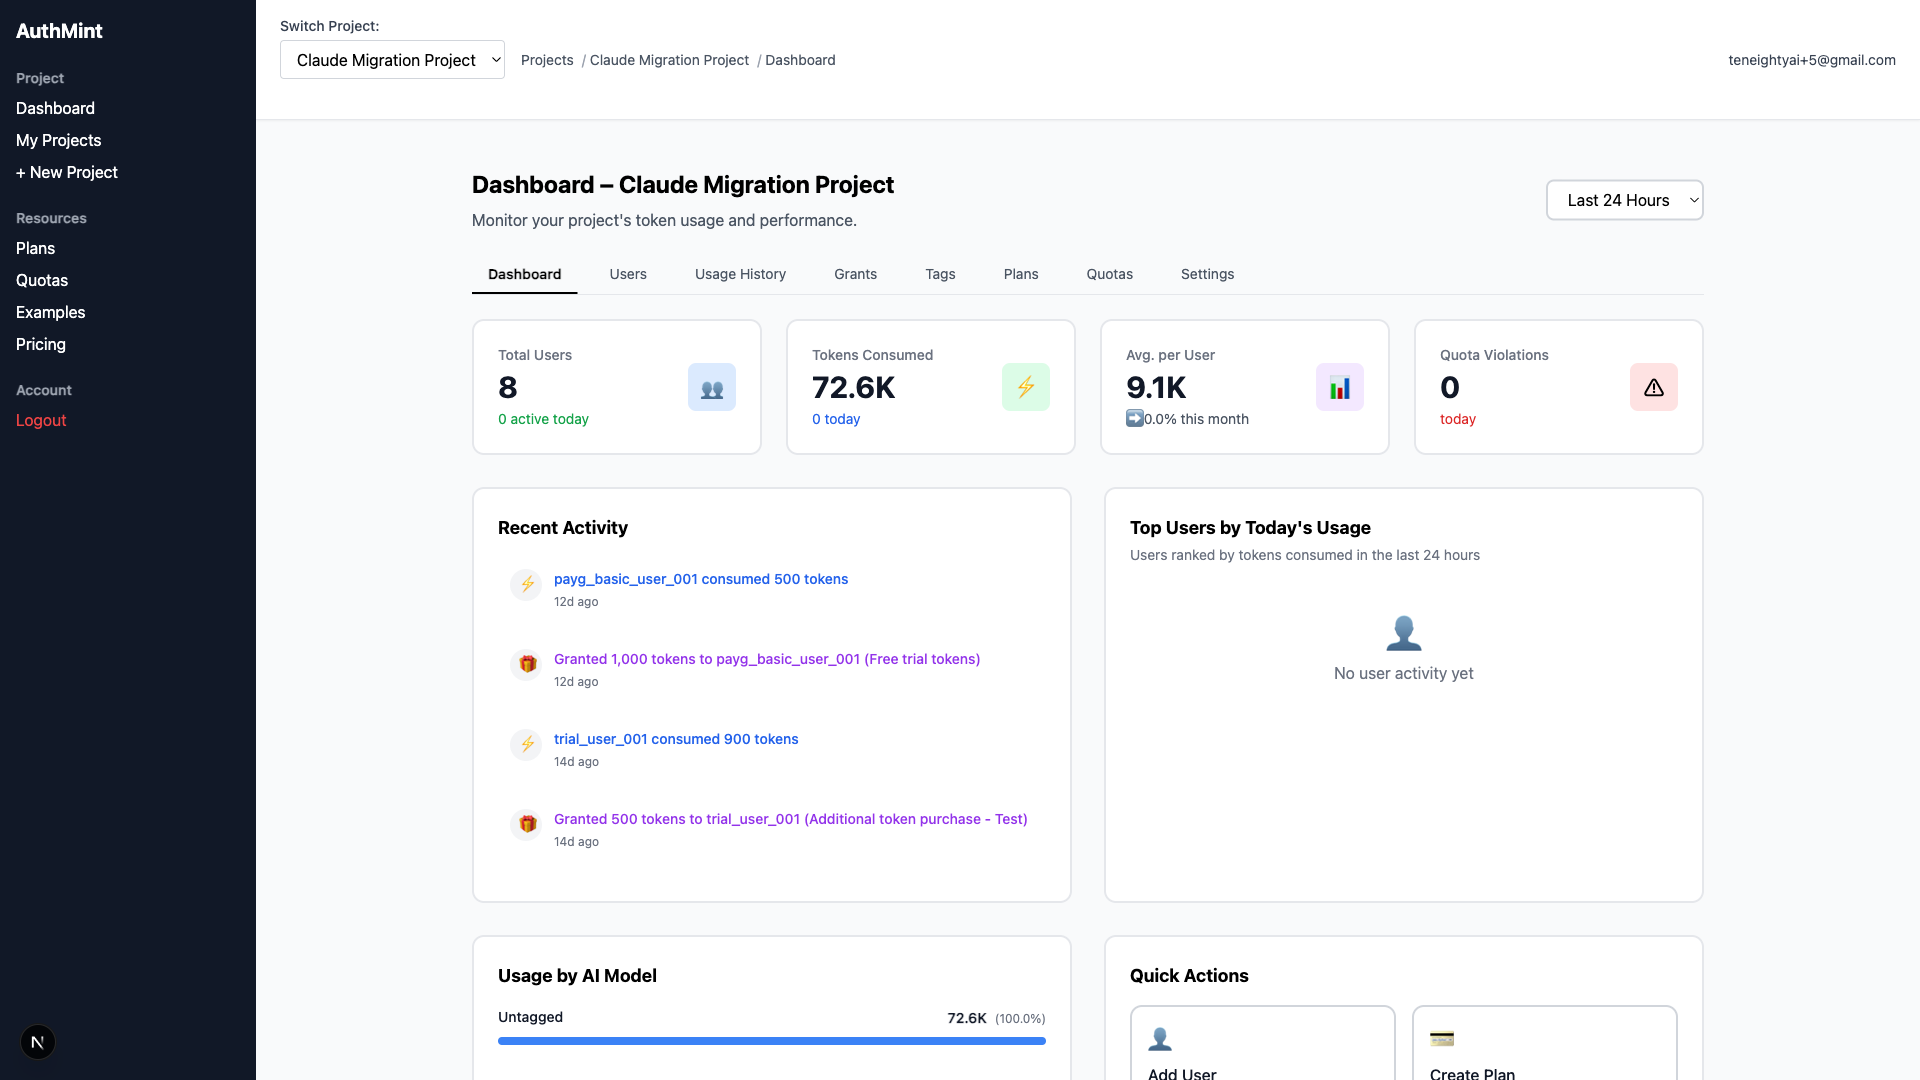Screen dimensions: 1920x1080
Task: Click gift icon beside Granted 500 tokens entry
Action: point(527,824)
